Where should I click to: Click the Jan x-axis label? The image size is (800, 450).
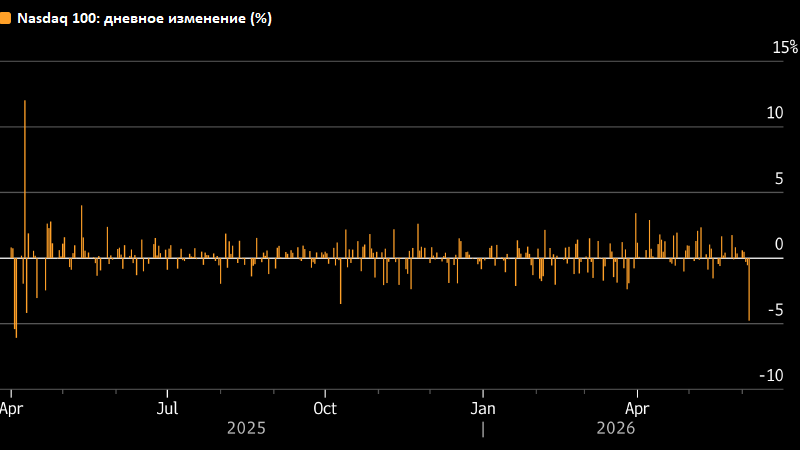pyautogui.click(x=483, y=408)
